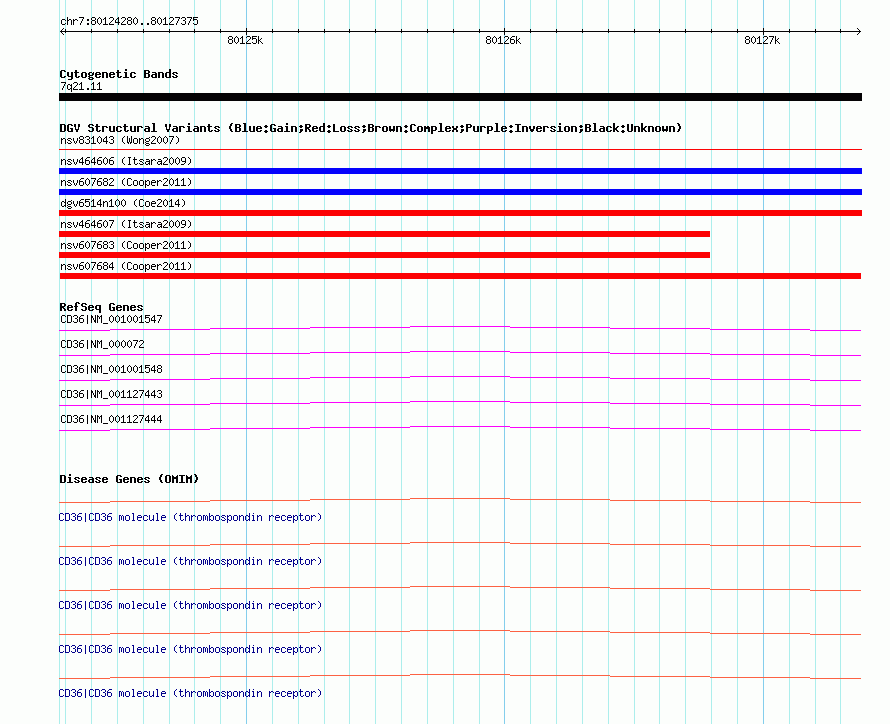The height and width of the screenshot is (724, 890).
Task: Open the CD36|NM_001127444 transcript label
Action: [111, 419]
